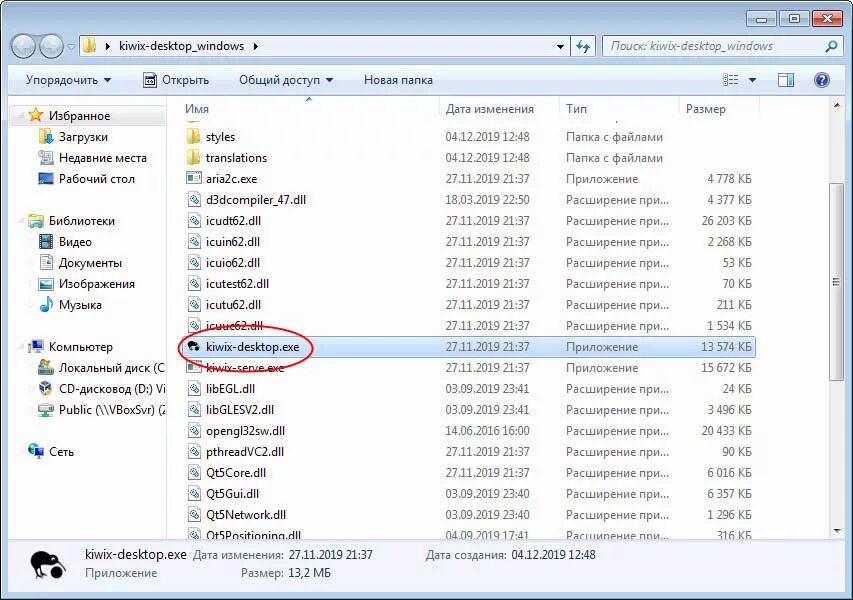Select Избранное in the navigation pane

pos(79,116)
